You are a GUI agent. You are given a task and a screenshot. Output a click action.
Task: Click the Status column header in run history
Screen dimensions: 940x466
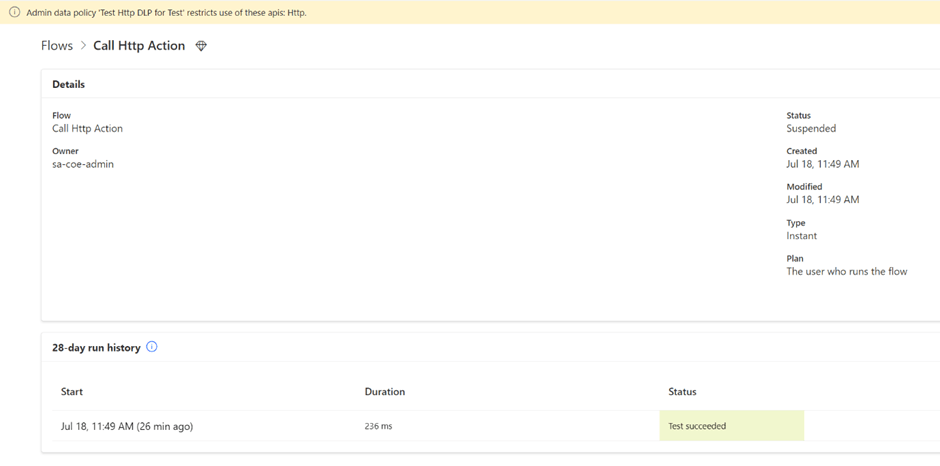tap(682, 392)
